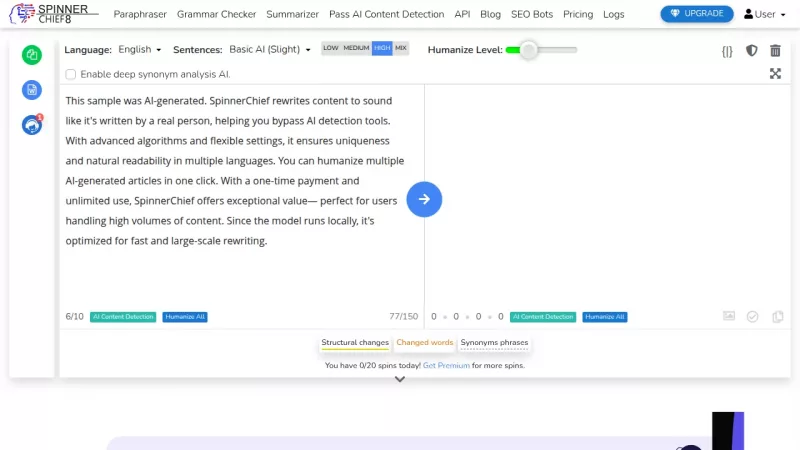Click output panel Humanize All button
This screenshot has height=450, width=800.
[x=605, y=317]
